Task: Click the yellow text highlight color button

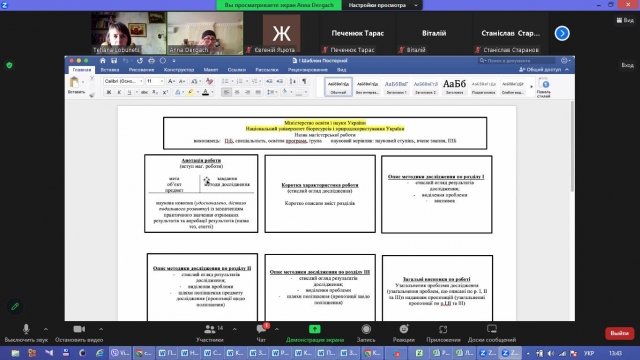Action: pyautogui.click(x=190, y=93)
